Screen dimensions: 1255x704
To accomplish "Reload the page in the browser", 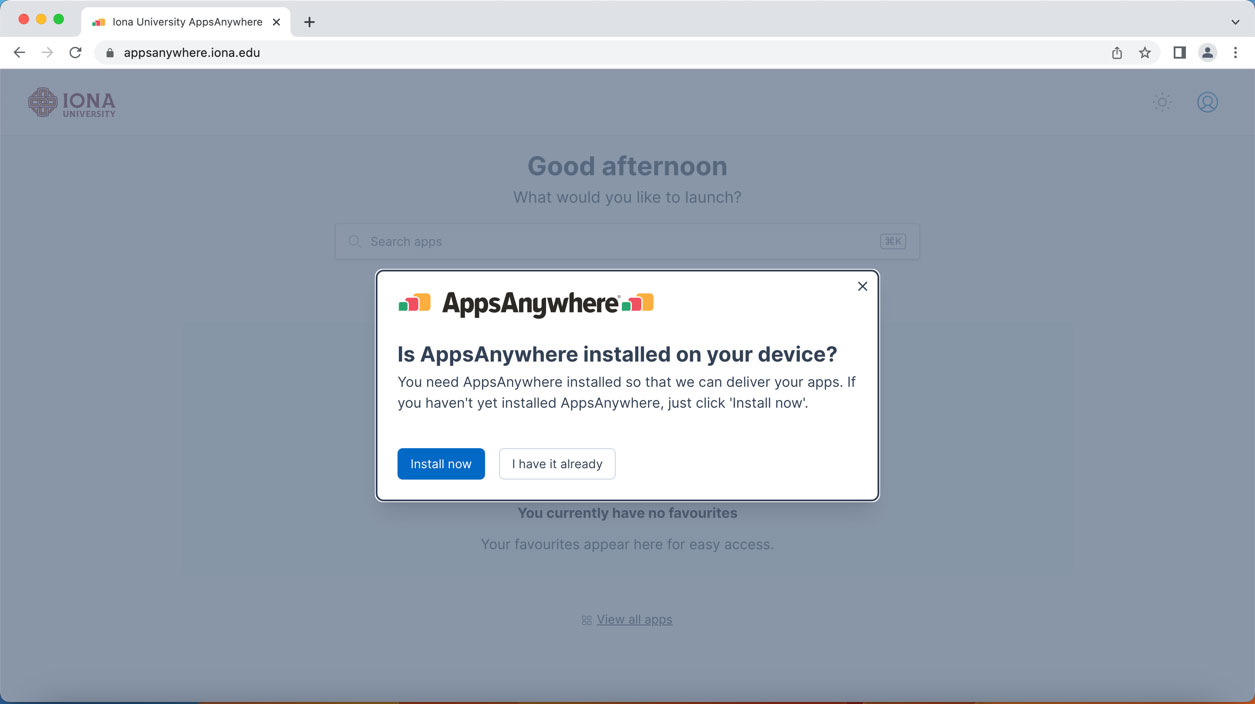I will coord(75,53).
